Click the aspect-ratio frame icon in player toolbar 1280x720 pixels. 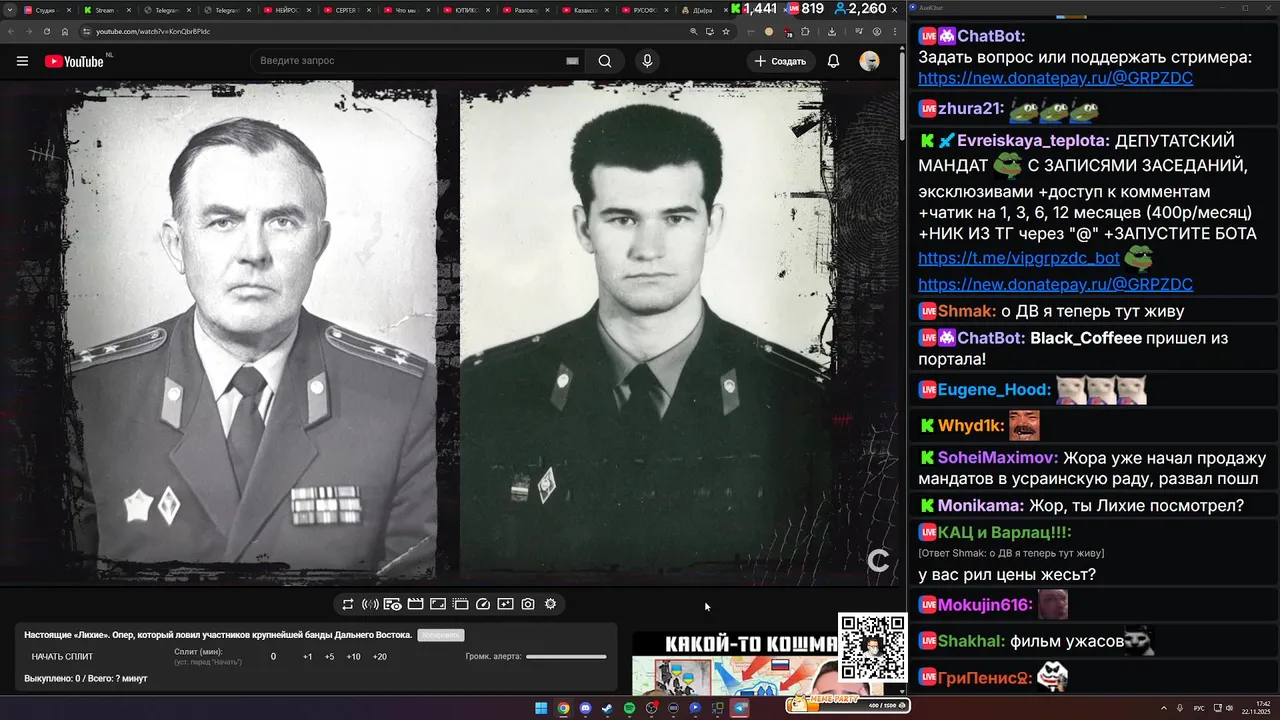point(437,604)
